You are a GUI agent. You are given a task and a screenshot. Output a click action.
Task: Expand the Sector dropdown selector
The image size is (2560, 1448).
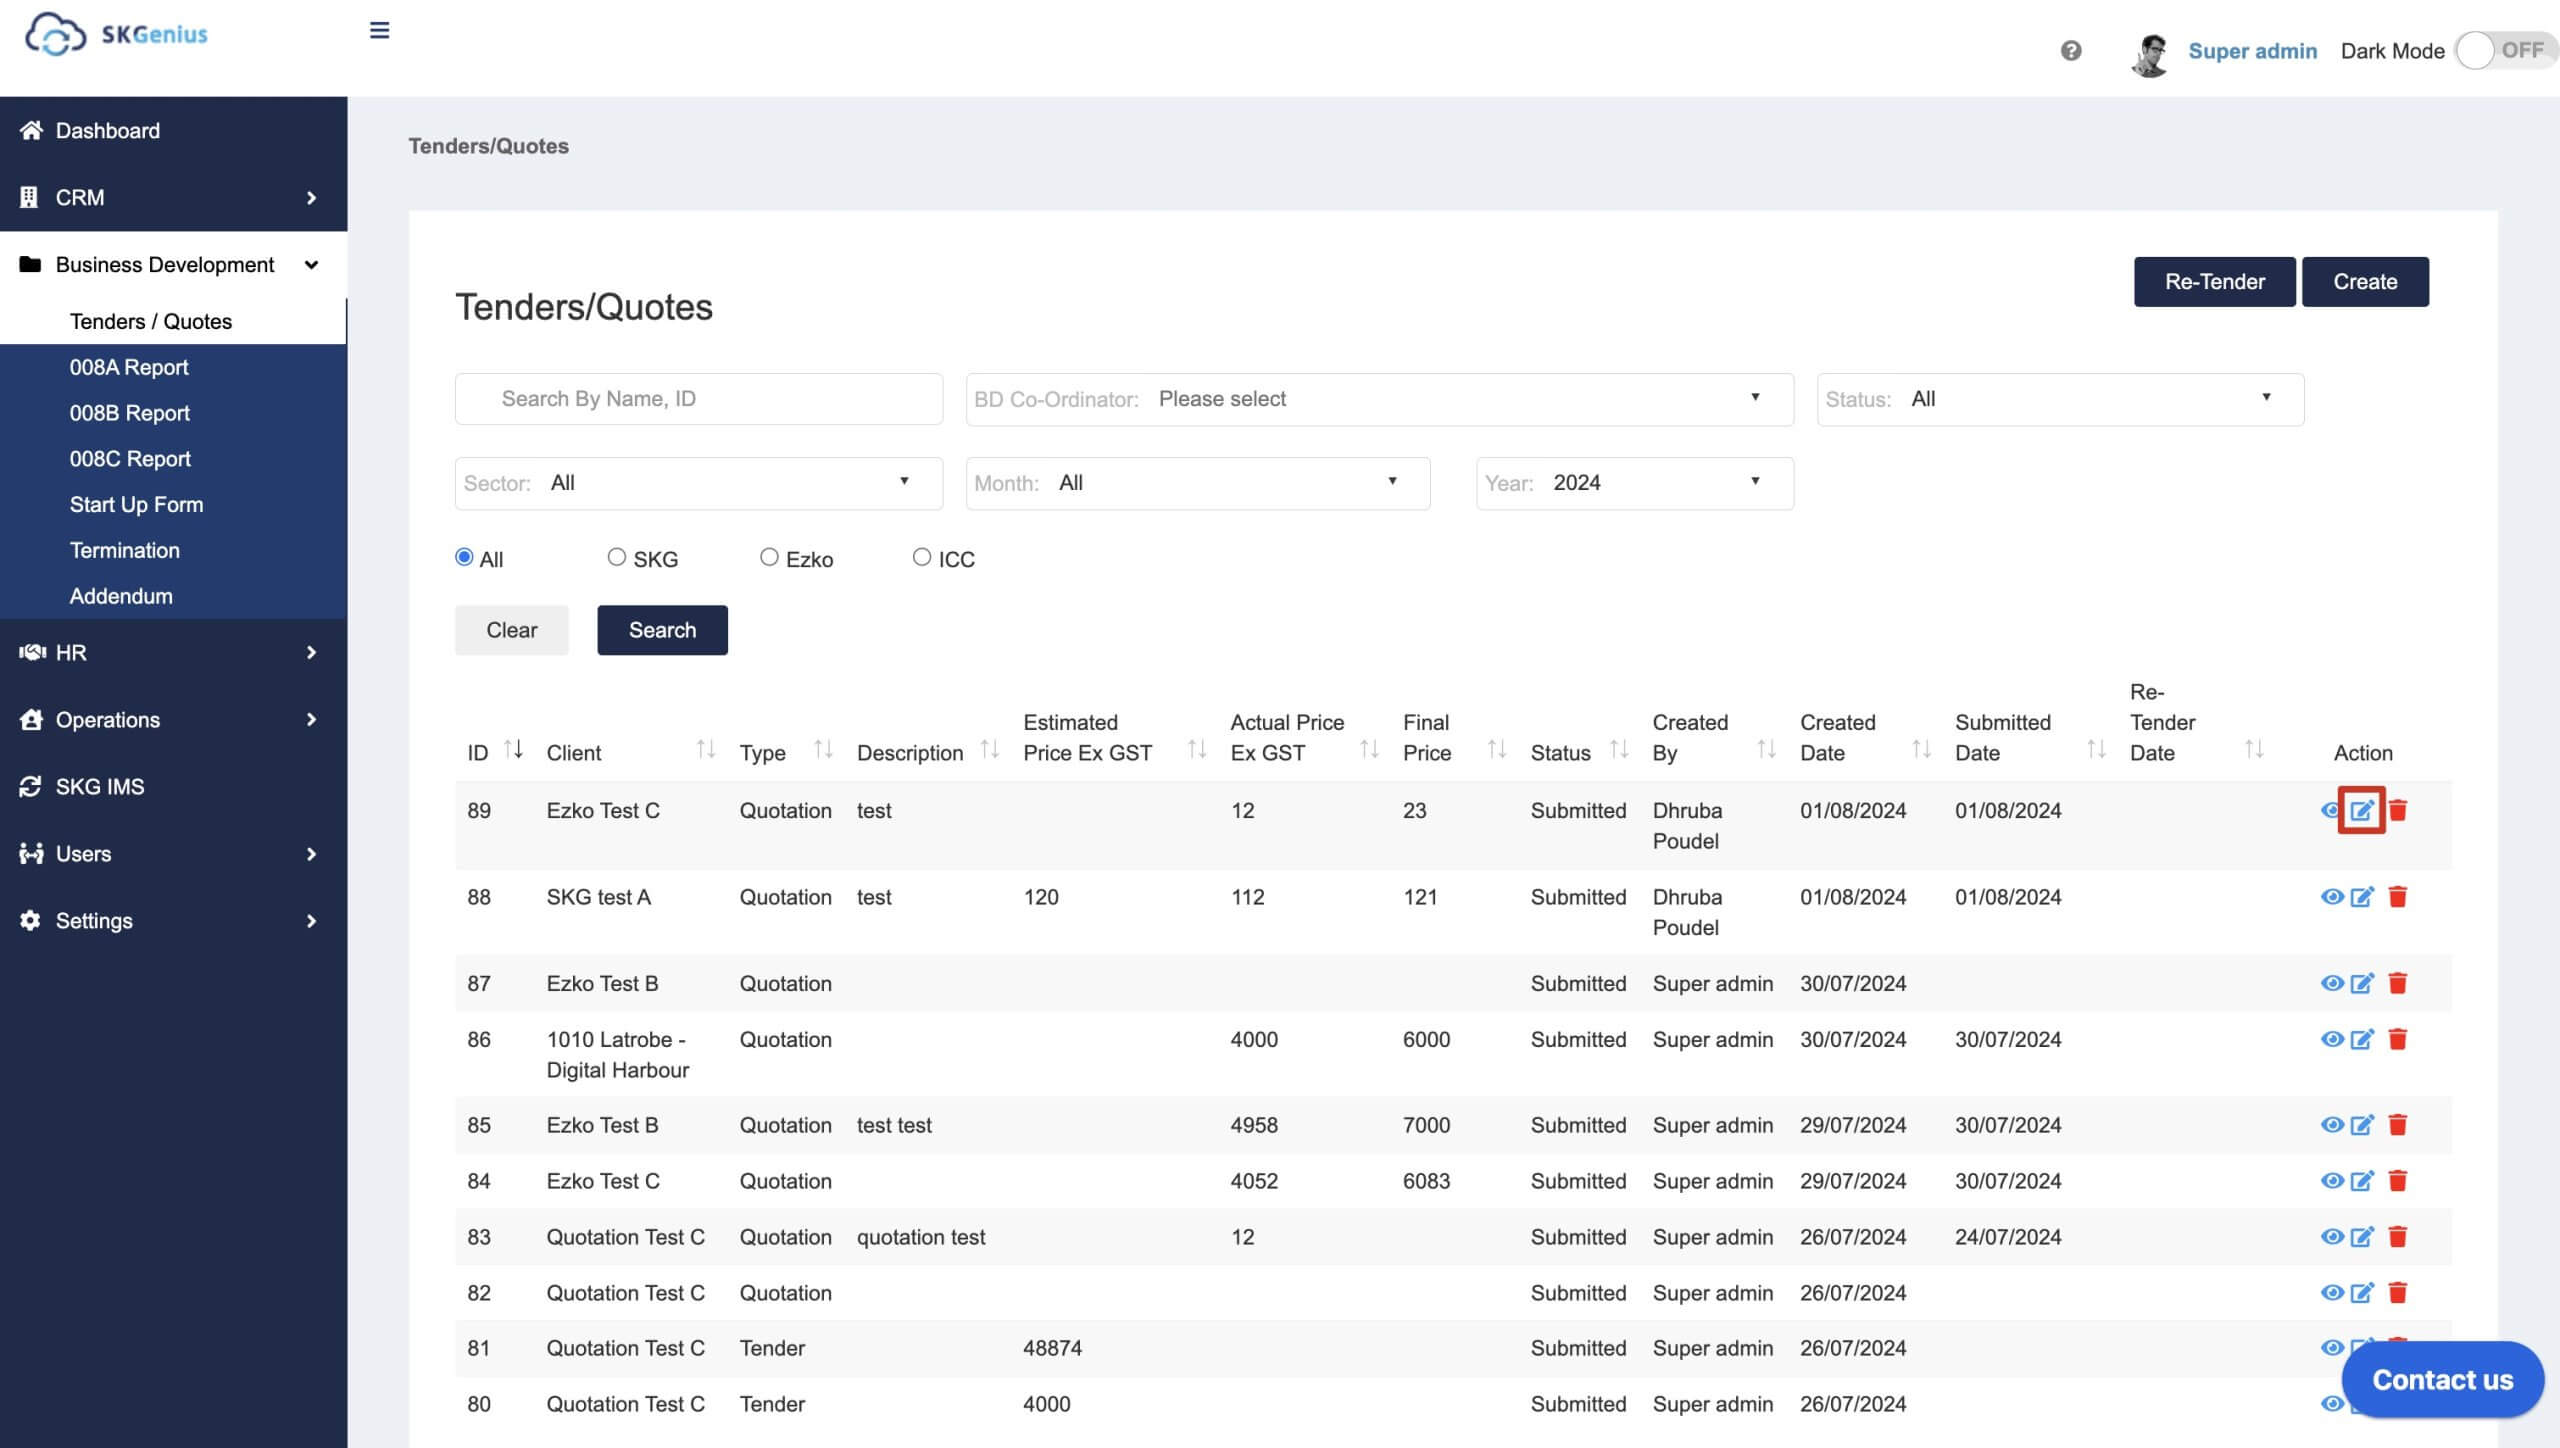pos(902,481)
